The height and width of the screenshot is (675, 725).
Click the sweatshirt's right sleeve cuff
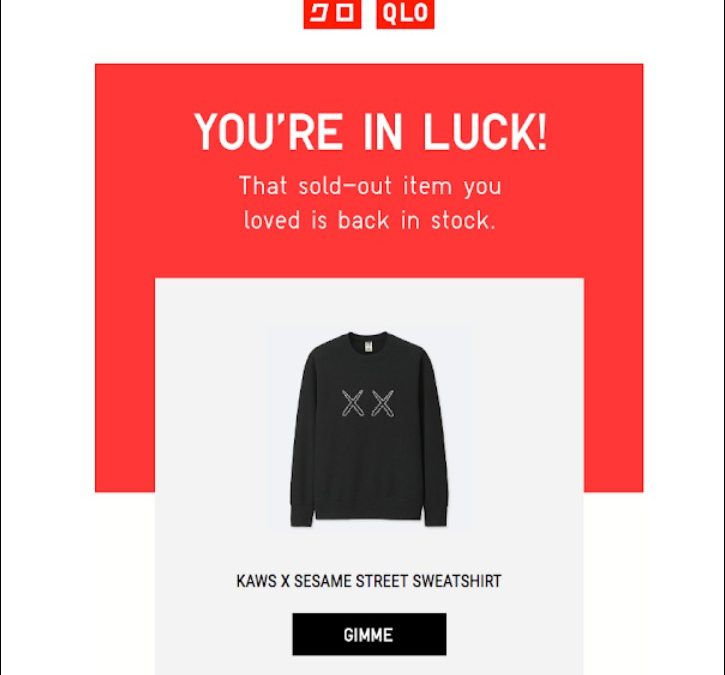coord(436,516)
